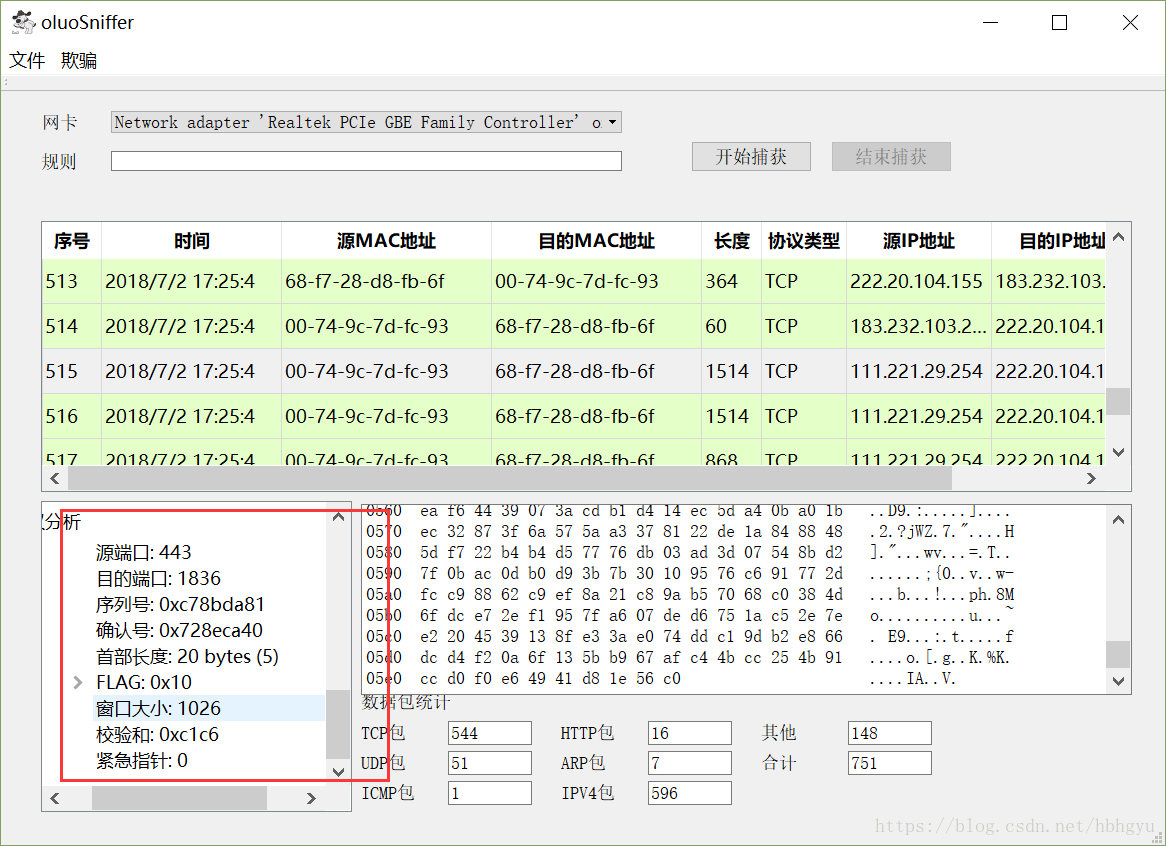
Task: Select packet row 514
Action: tap(573, 326)
